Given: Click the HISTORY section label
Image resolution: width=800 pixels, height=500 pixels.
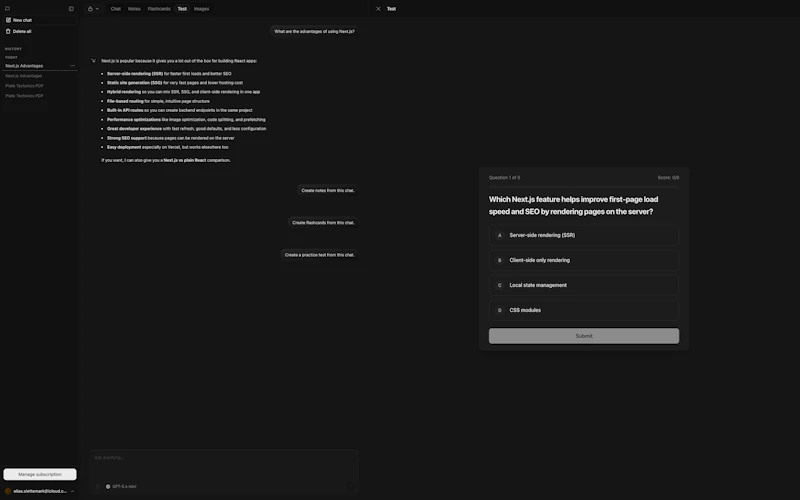Looking at the screenshot, I should click(x=13, y=49).
